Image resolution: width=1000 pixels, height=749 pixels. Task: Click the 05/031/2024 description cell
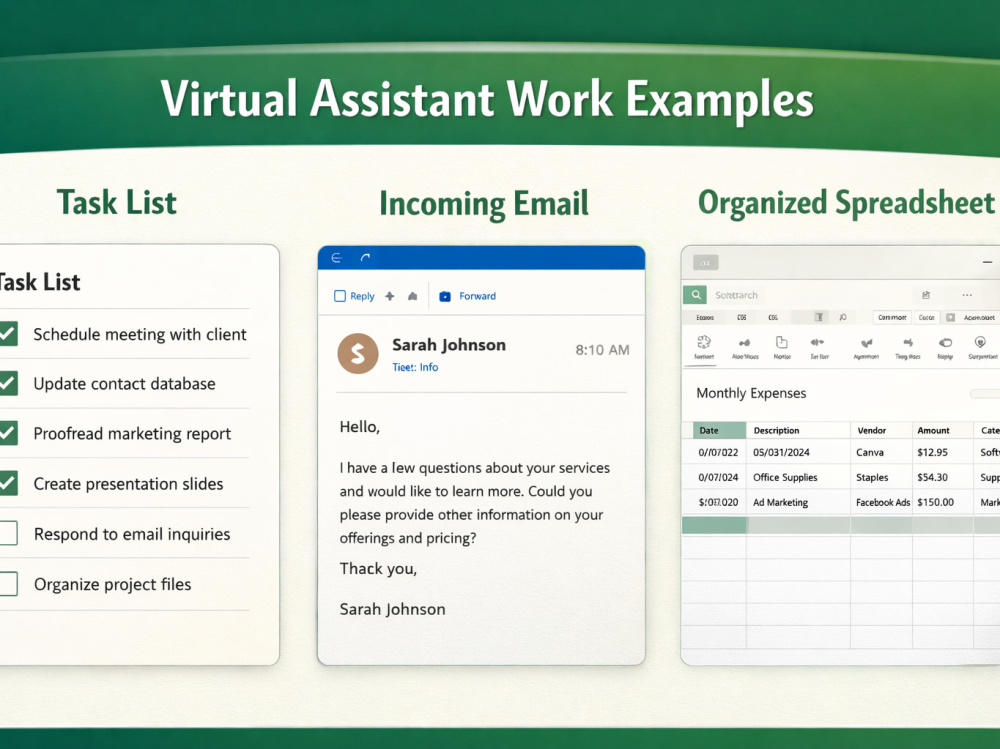[x=798, y=452]
